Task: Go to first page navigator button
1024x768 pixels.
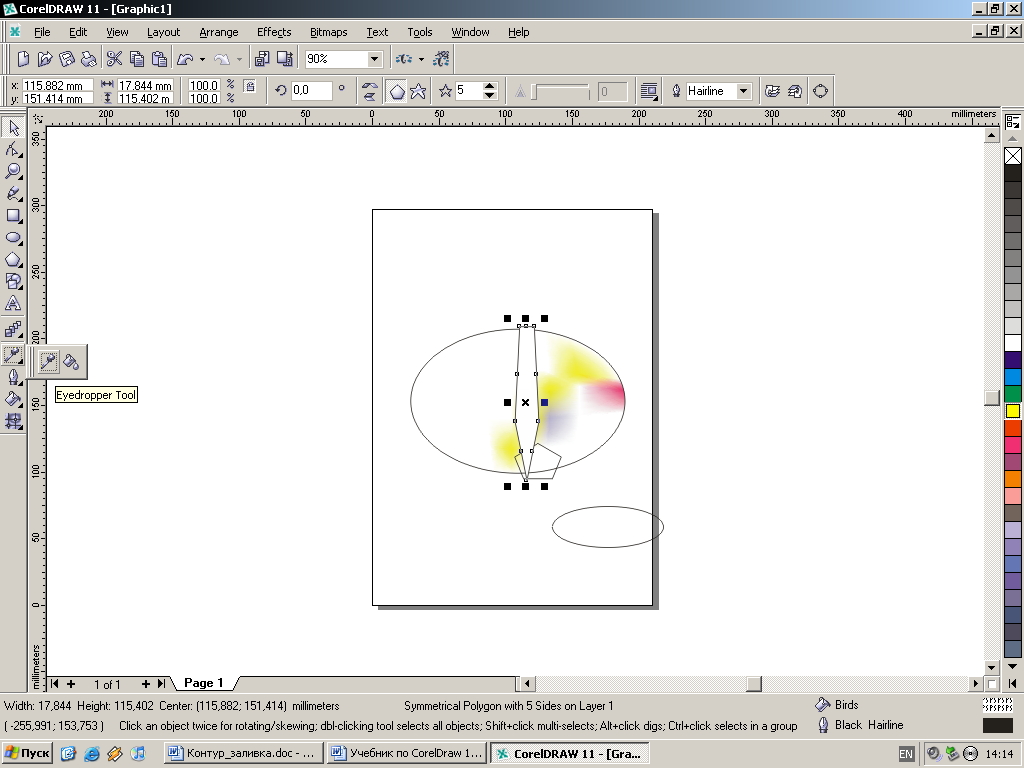Action: (54, 684)
